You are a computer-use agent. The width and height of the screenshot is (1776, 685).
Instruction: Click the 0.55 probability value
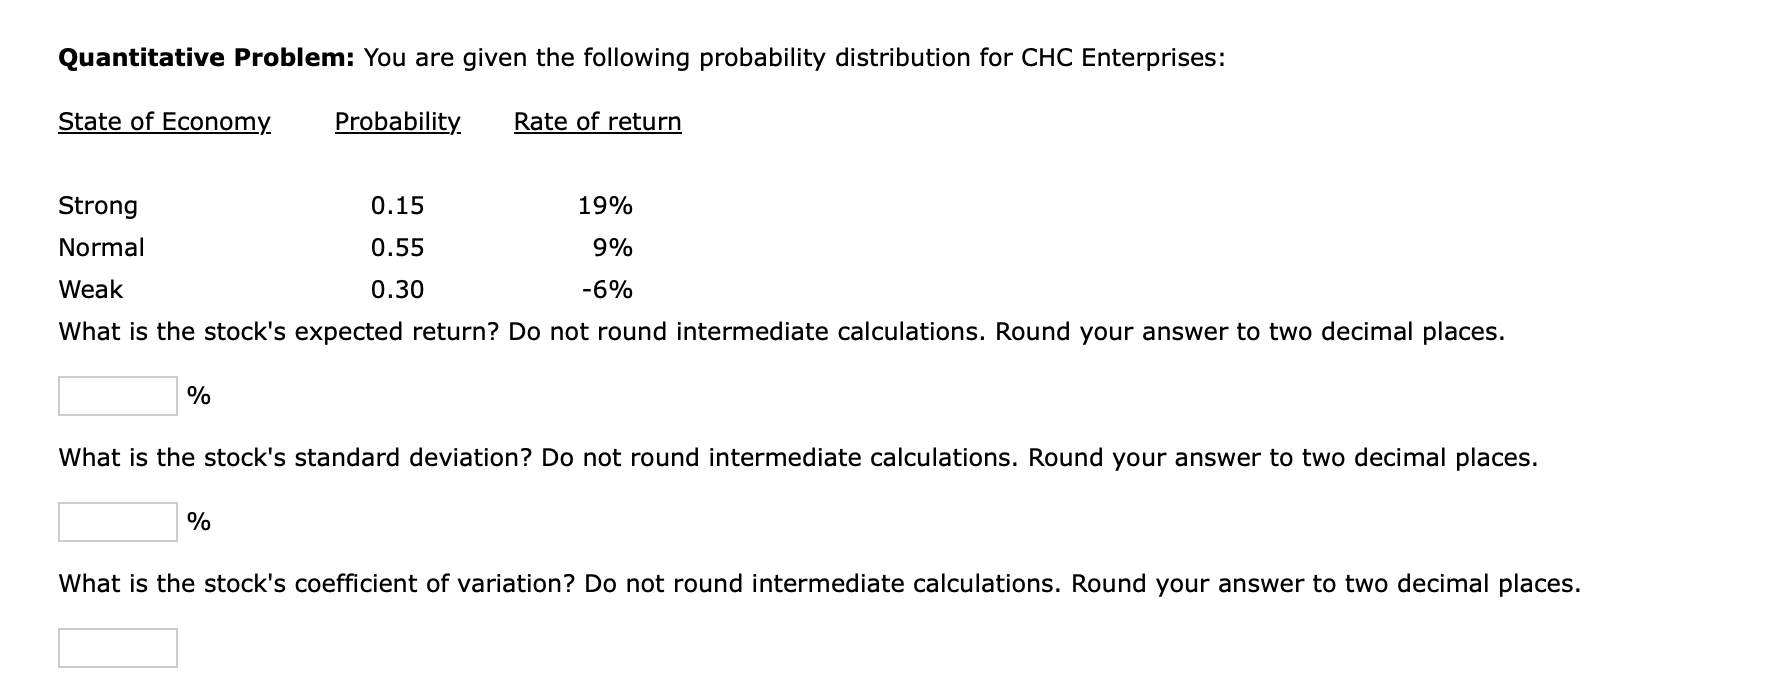point(397,247)
